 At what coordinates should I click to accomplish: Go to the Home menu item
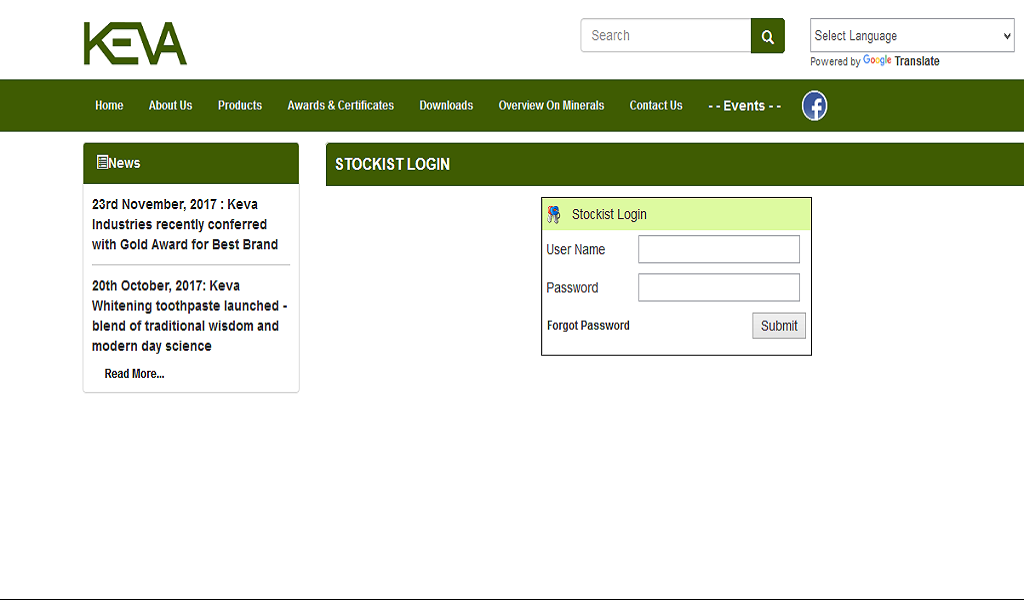(x=109, y=105)
